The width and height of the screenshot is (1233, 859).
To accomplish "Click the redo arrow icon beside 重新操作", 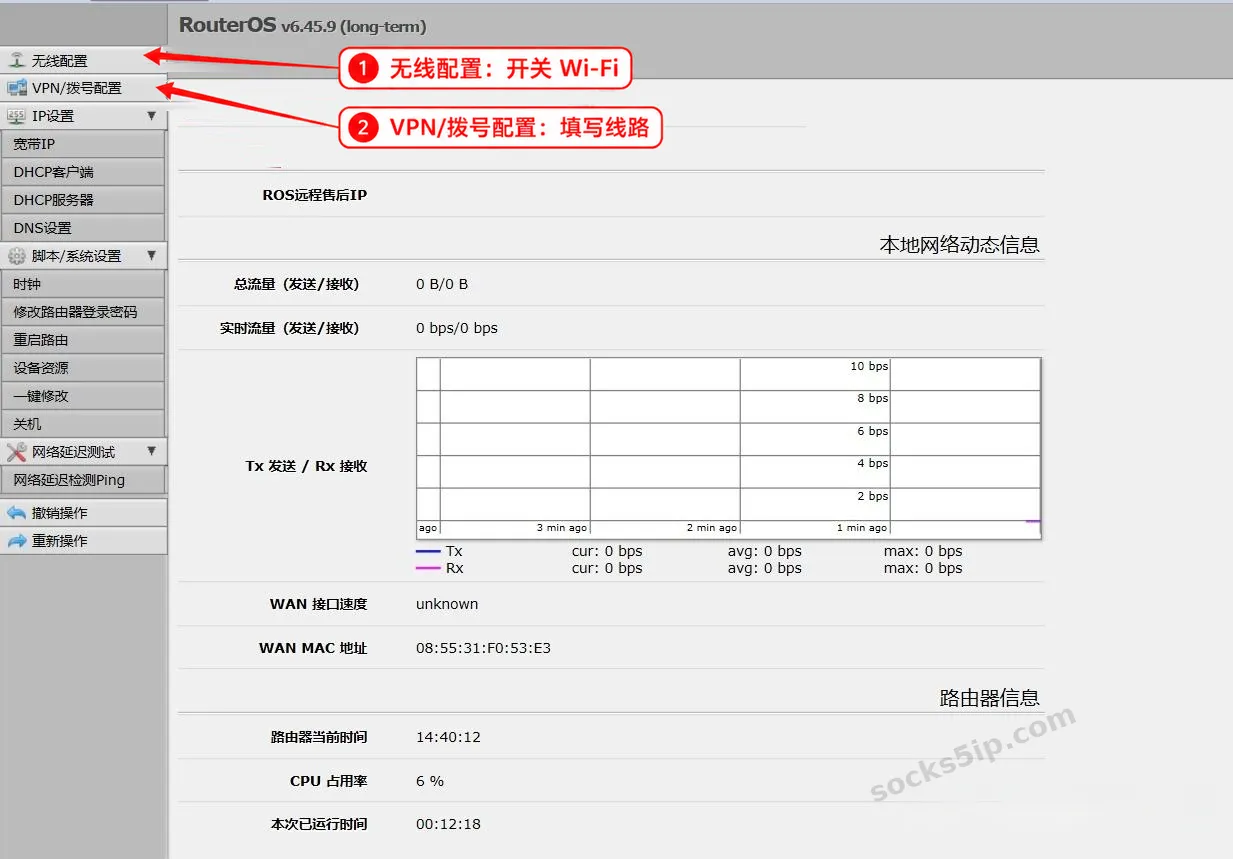I will point(17,541).
